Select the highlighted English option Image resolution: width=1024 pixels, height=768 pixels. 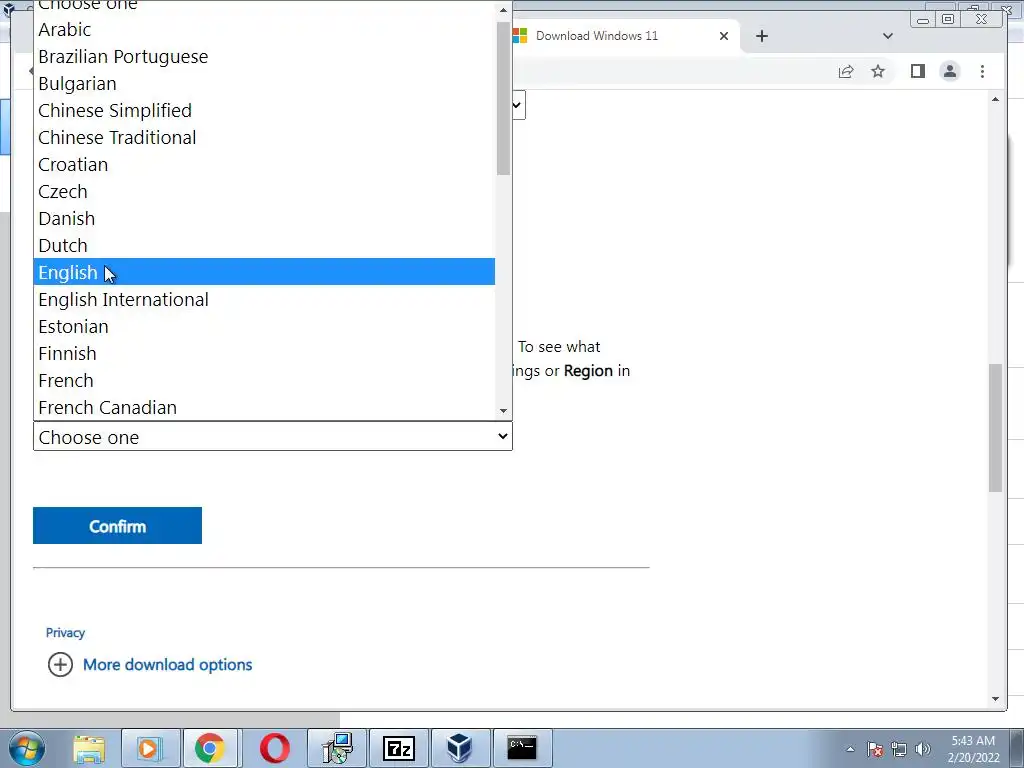[264, 272]
